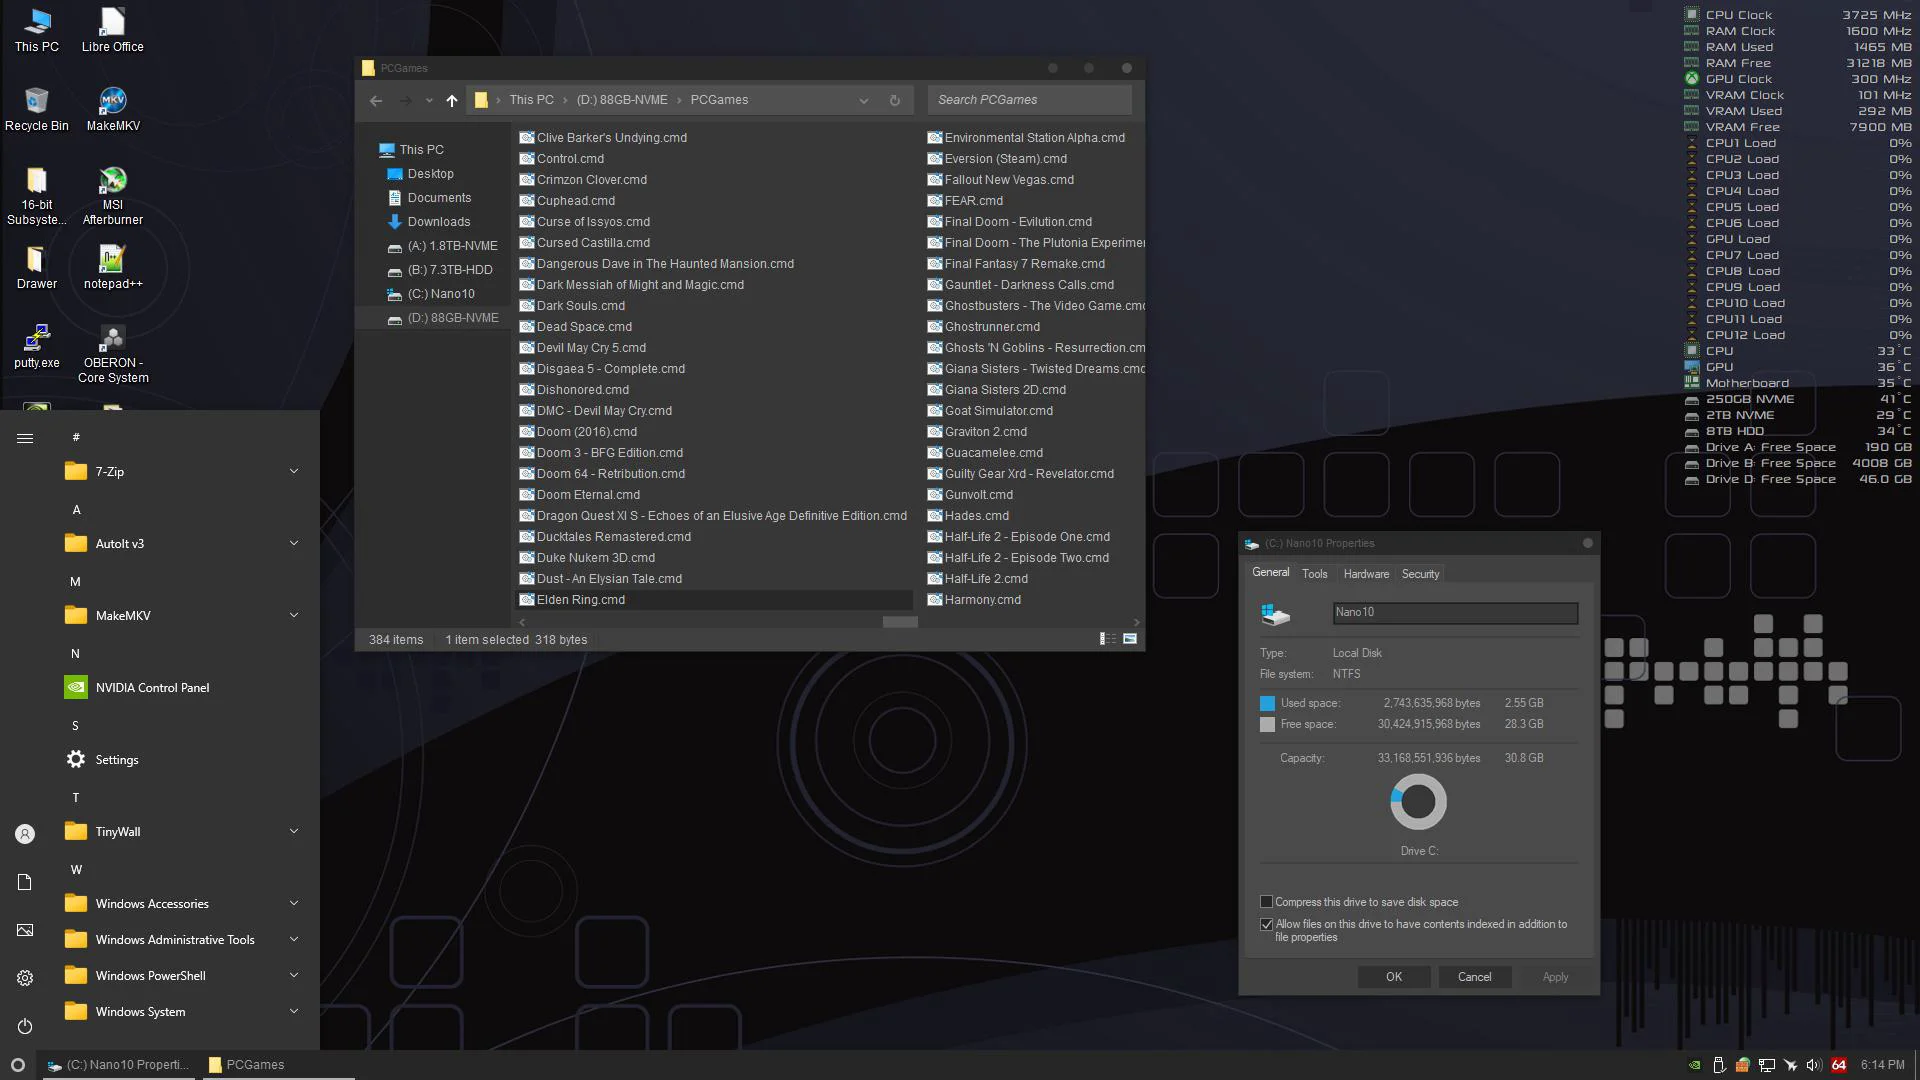Uncheck allow files to be indexed
Image resolution: width=1920 pixels, height=1080 pixels.
(x=1267, y=925)
